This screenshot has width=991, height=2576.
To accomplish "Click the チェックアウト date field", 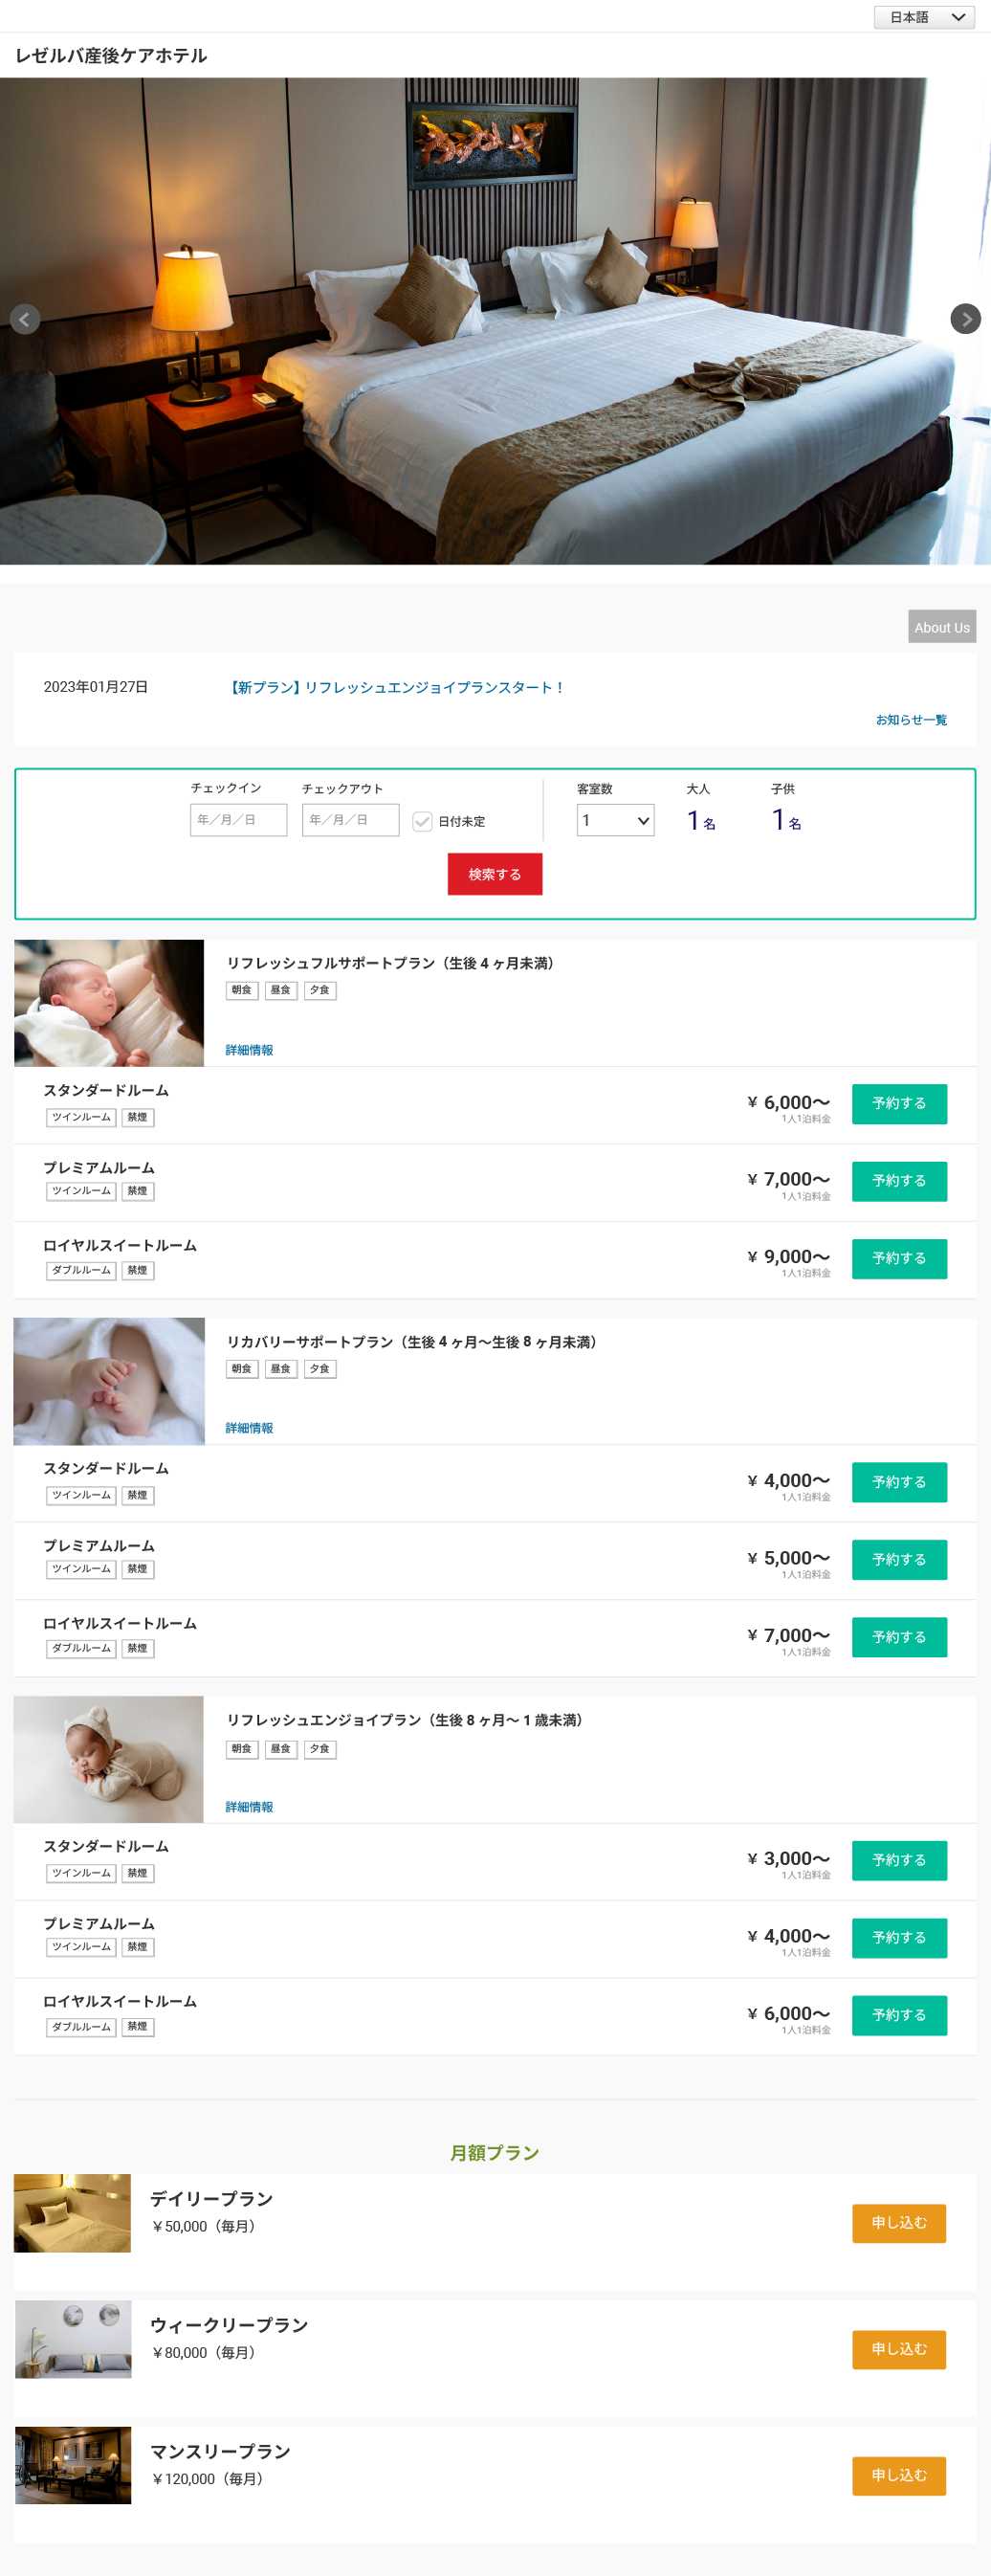I will [x=350, y=820].
